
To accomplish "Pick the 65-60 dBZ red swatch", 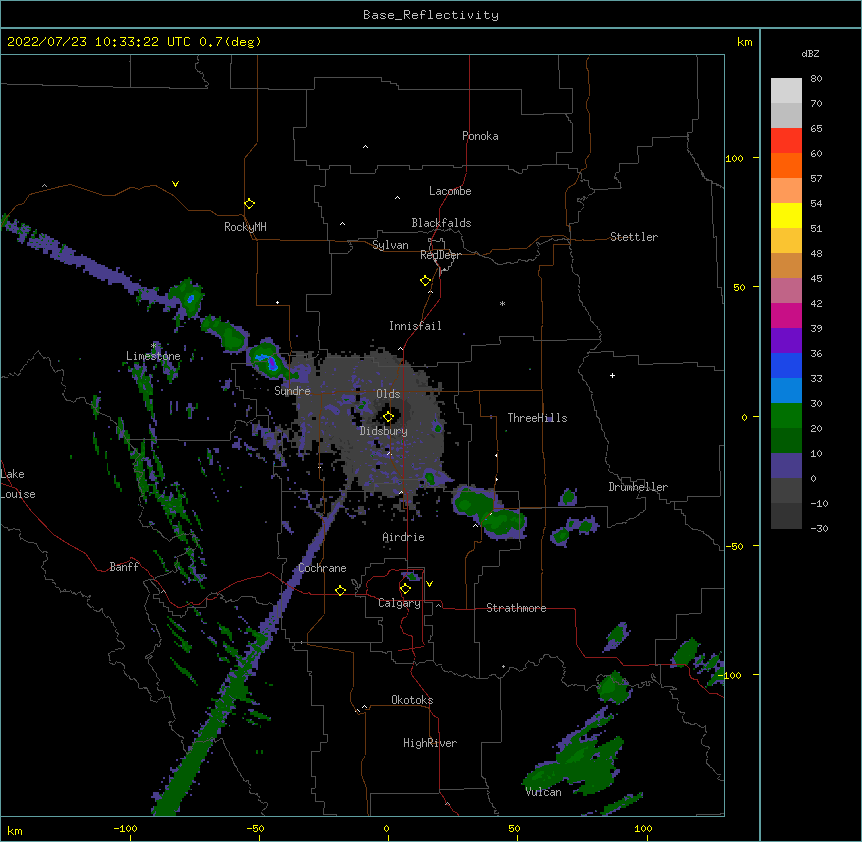I will coord(786,140).
